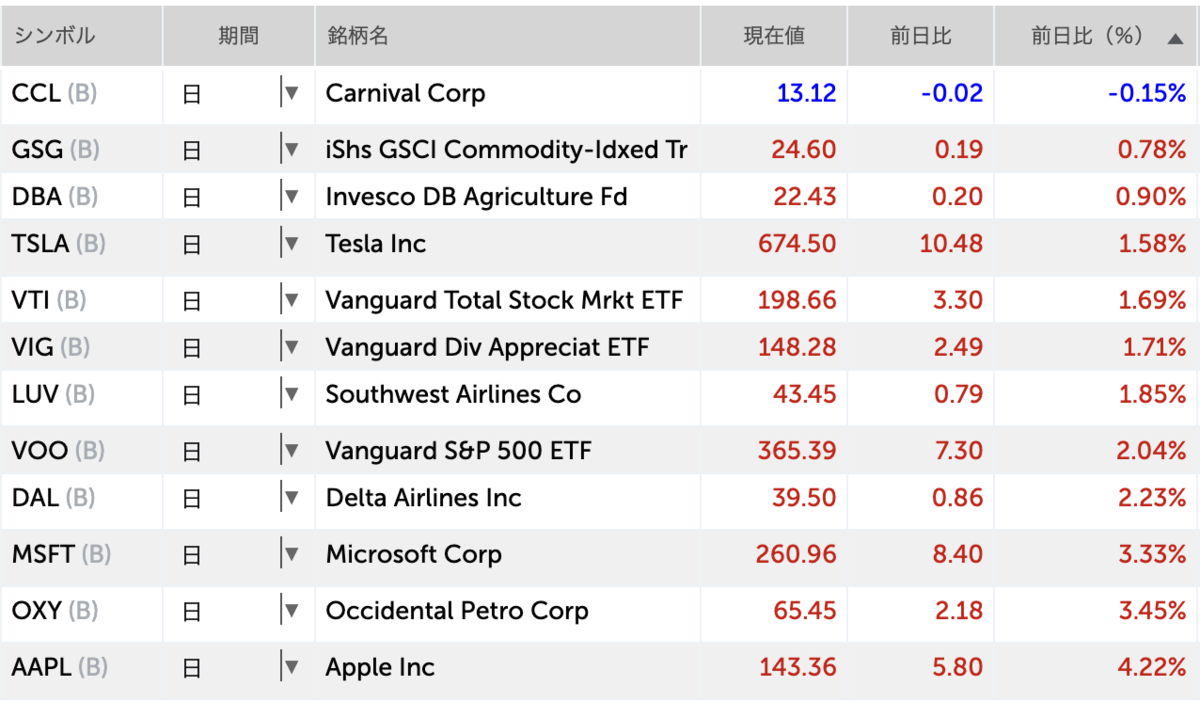Expand the period selector on the Tesla Inc row
Screen dimensions: 1200x702
click(x=290, y=244)
